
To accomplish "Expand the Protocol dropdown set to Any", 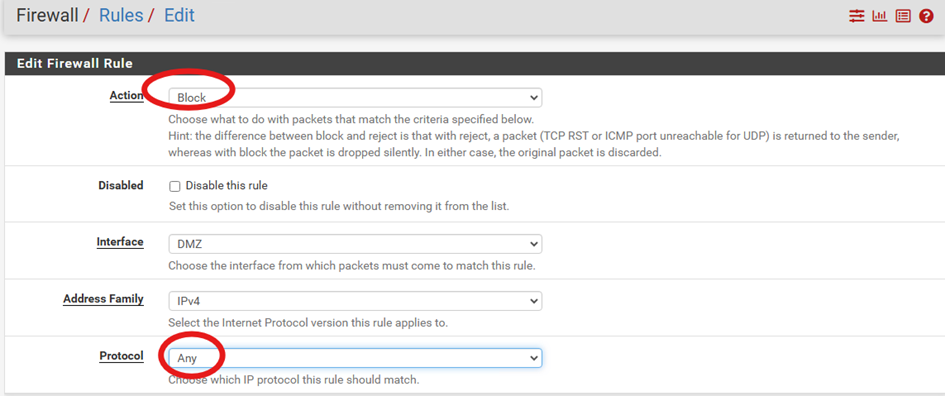I will [355, 358].
